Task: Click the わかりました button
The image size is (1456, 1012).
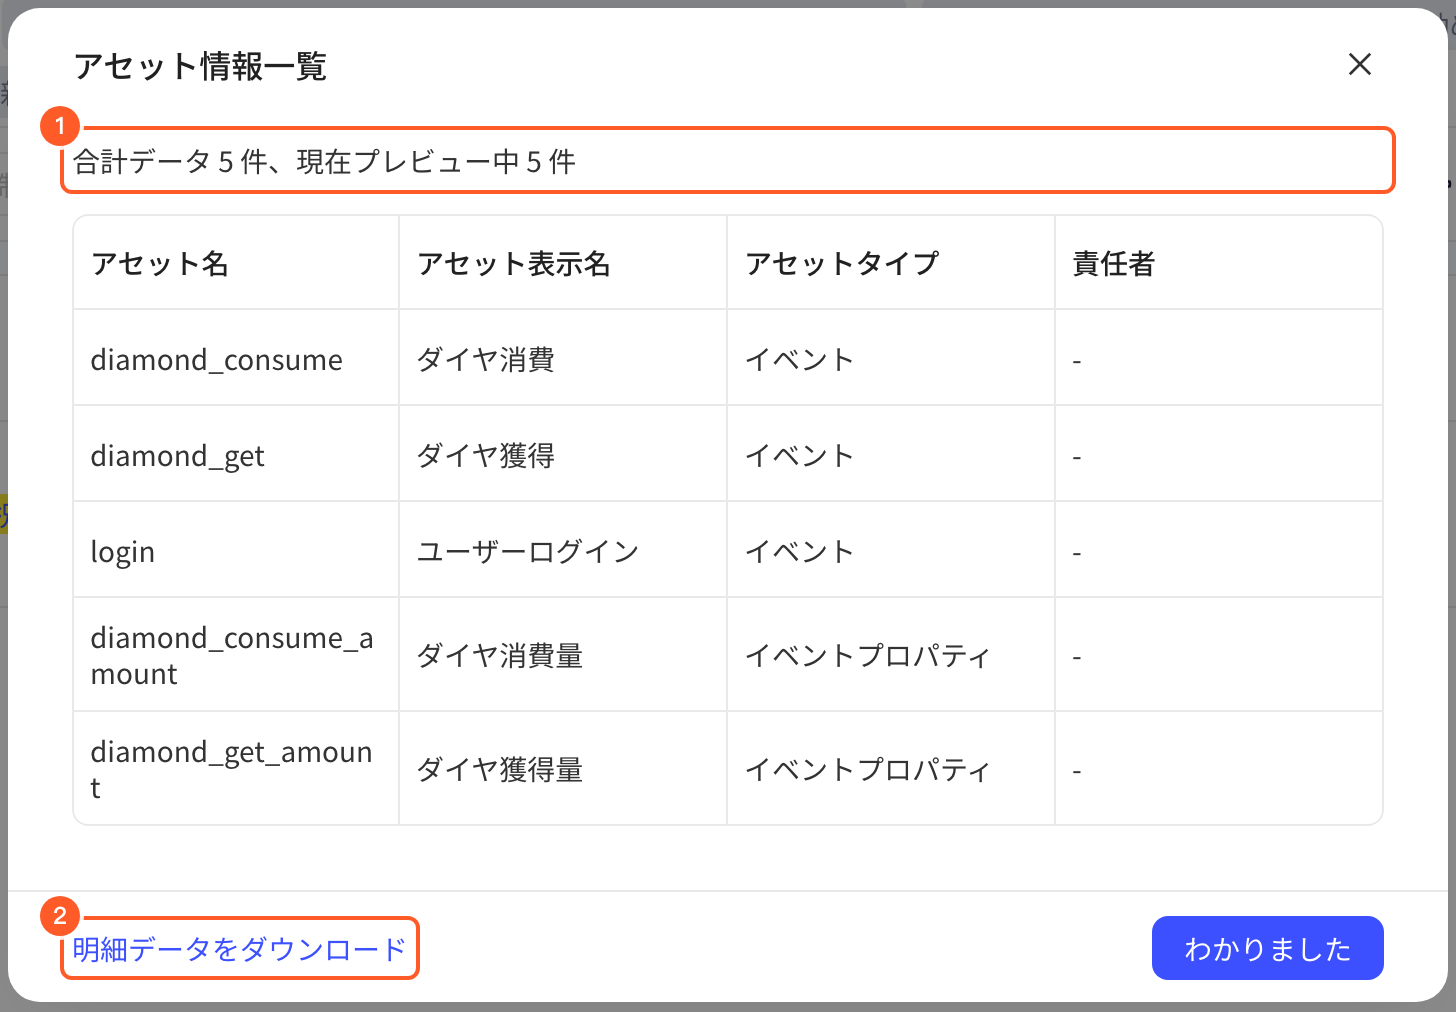Action: click(x=1267, y=948)
